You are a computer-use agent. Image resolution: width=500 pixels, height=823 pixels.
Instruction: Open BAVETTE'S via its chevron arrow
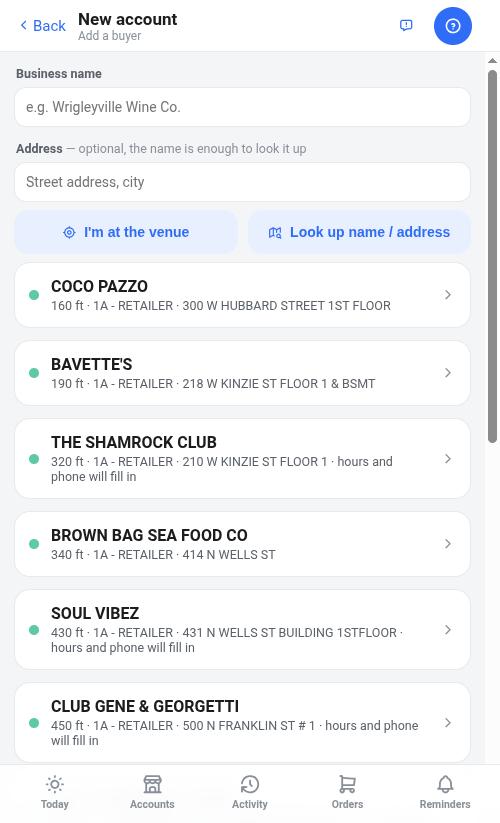[x=448, y=373]
